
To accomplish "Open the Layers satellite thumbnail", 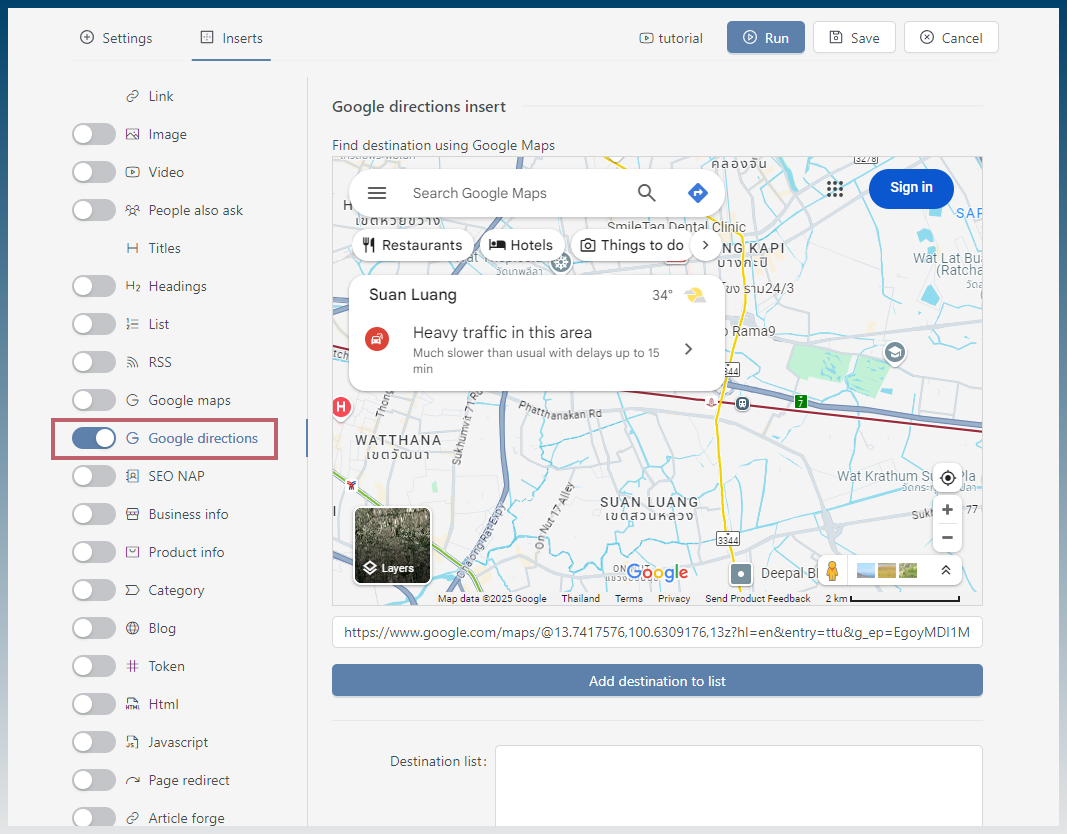I will (x=393, y=546).
